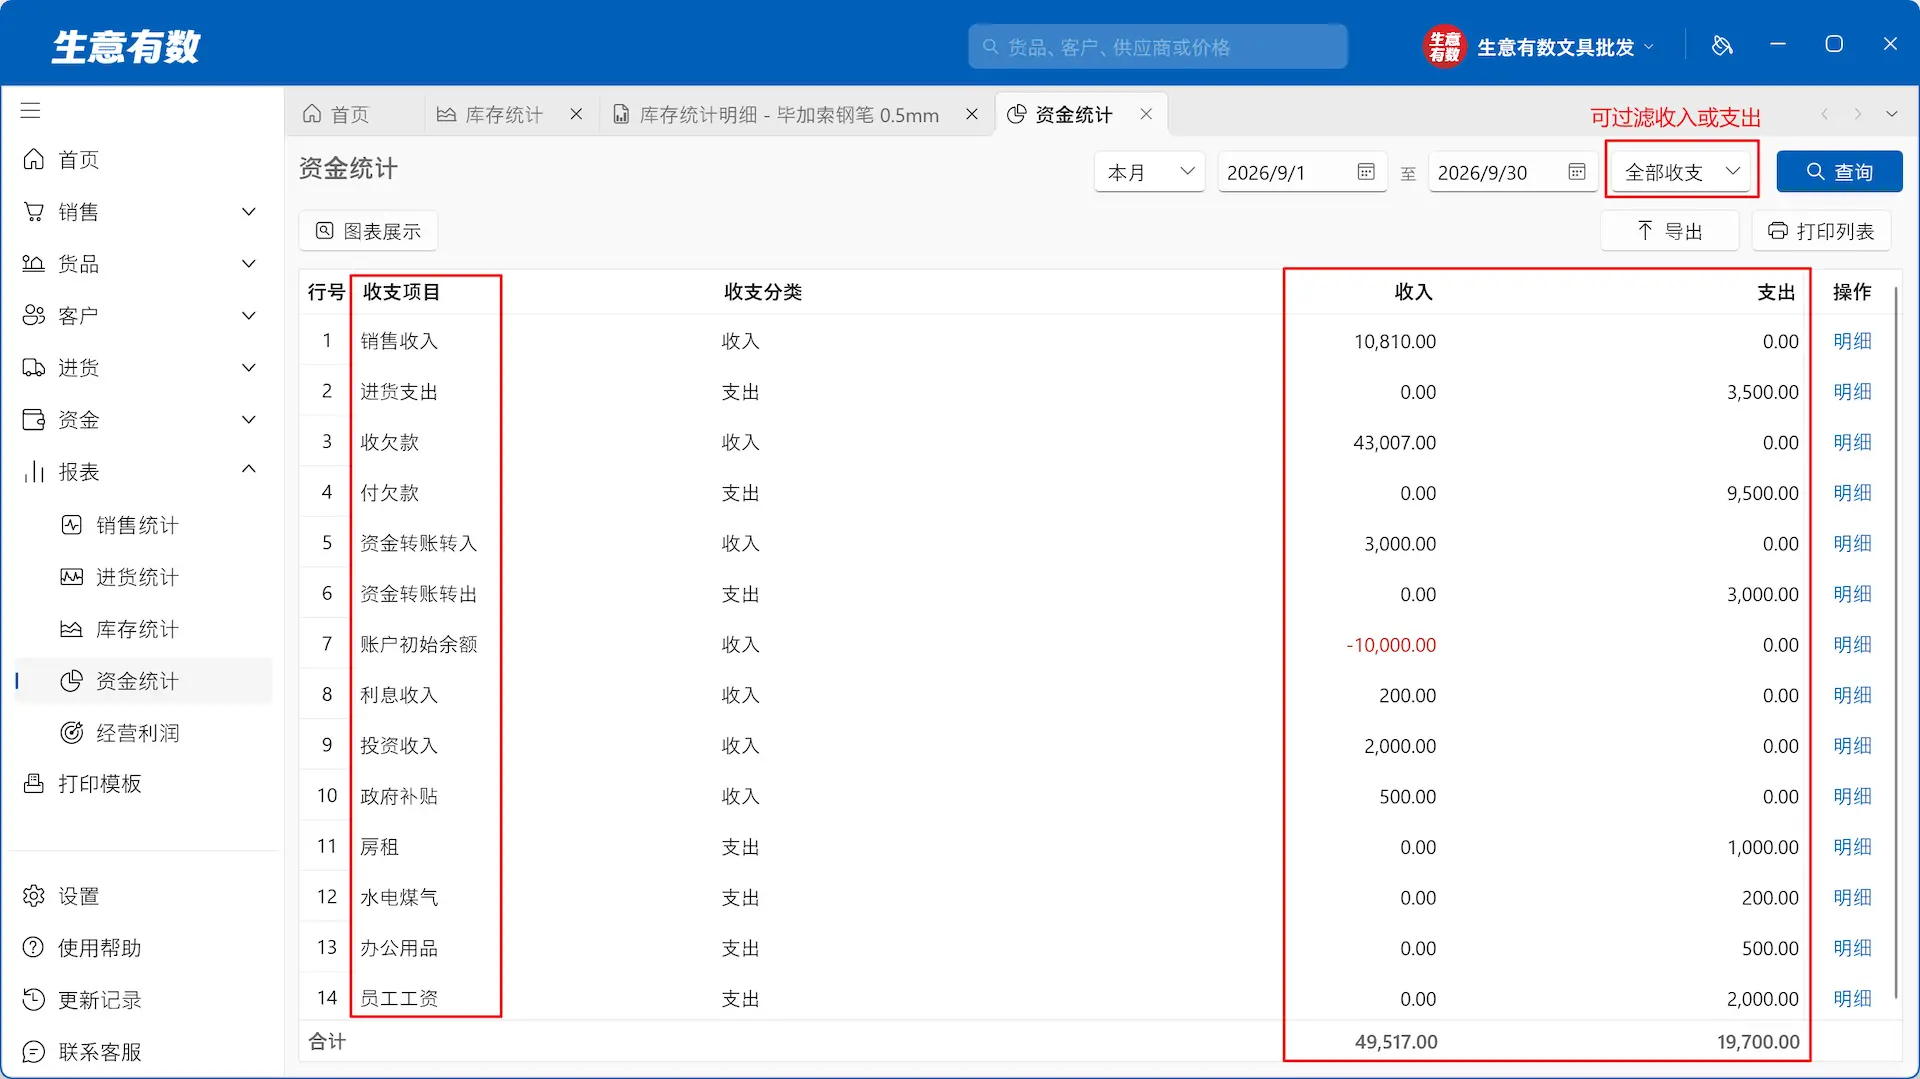Open the 生意有数文具批发 account dropdown

1540,47
